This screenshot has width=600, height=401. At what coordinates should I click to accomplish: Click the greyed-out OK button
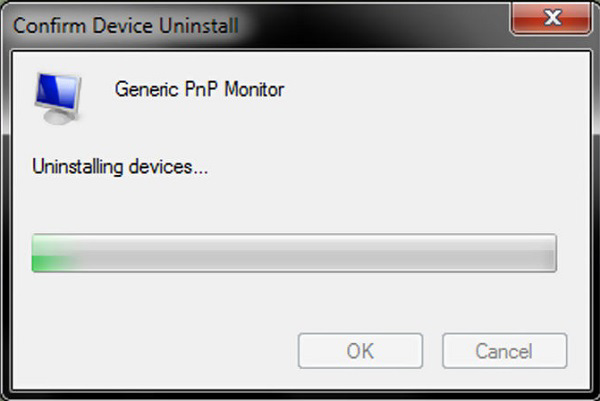(360, 350)
